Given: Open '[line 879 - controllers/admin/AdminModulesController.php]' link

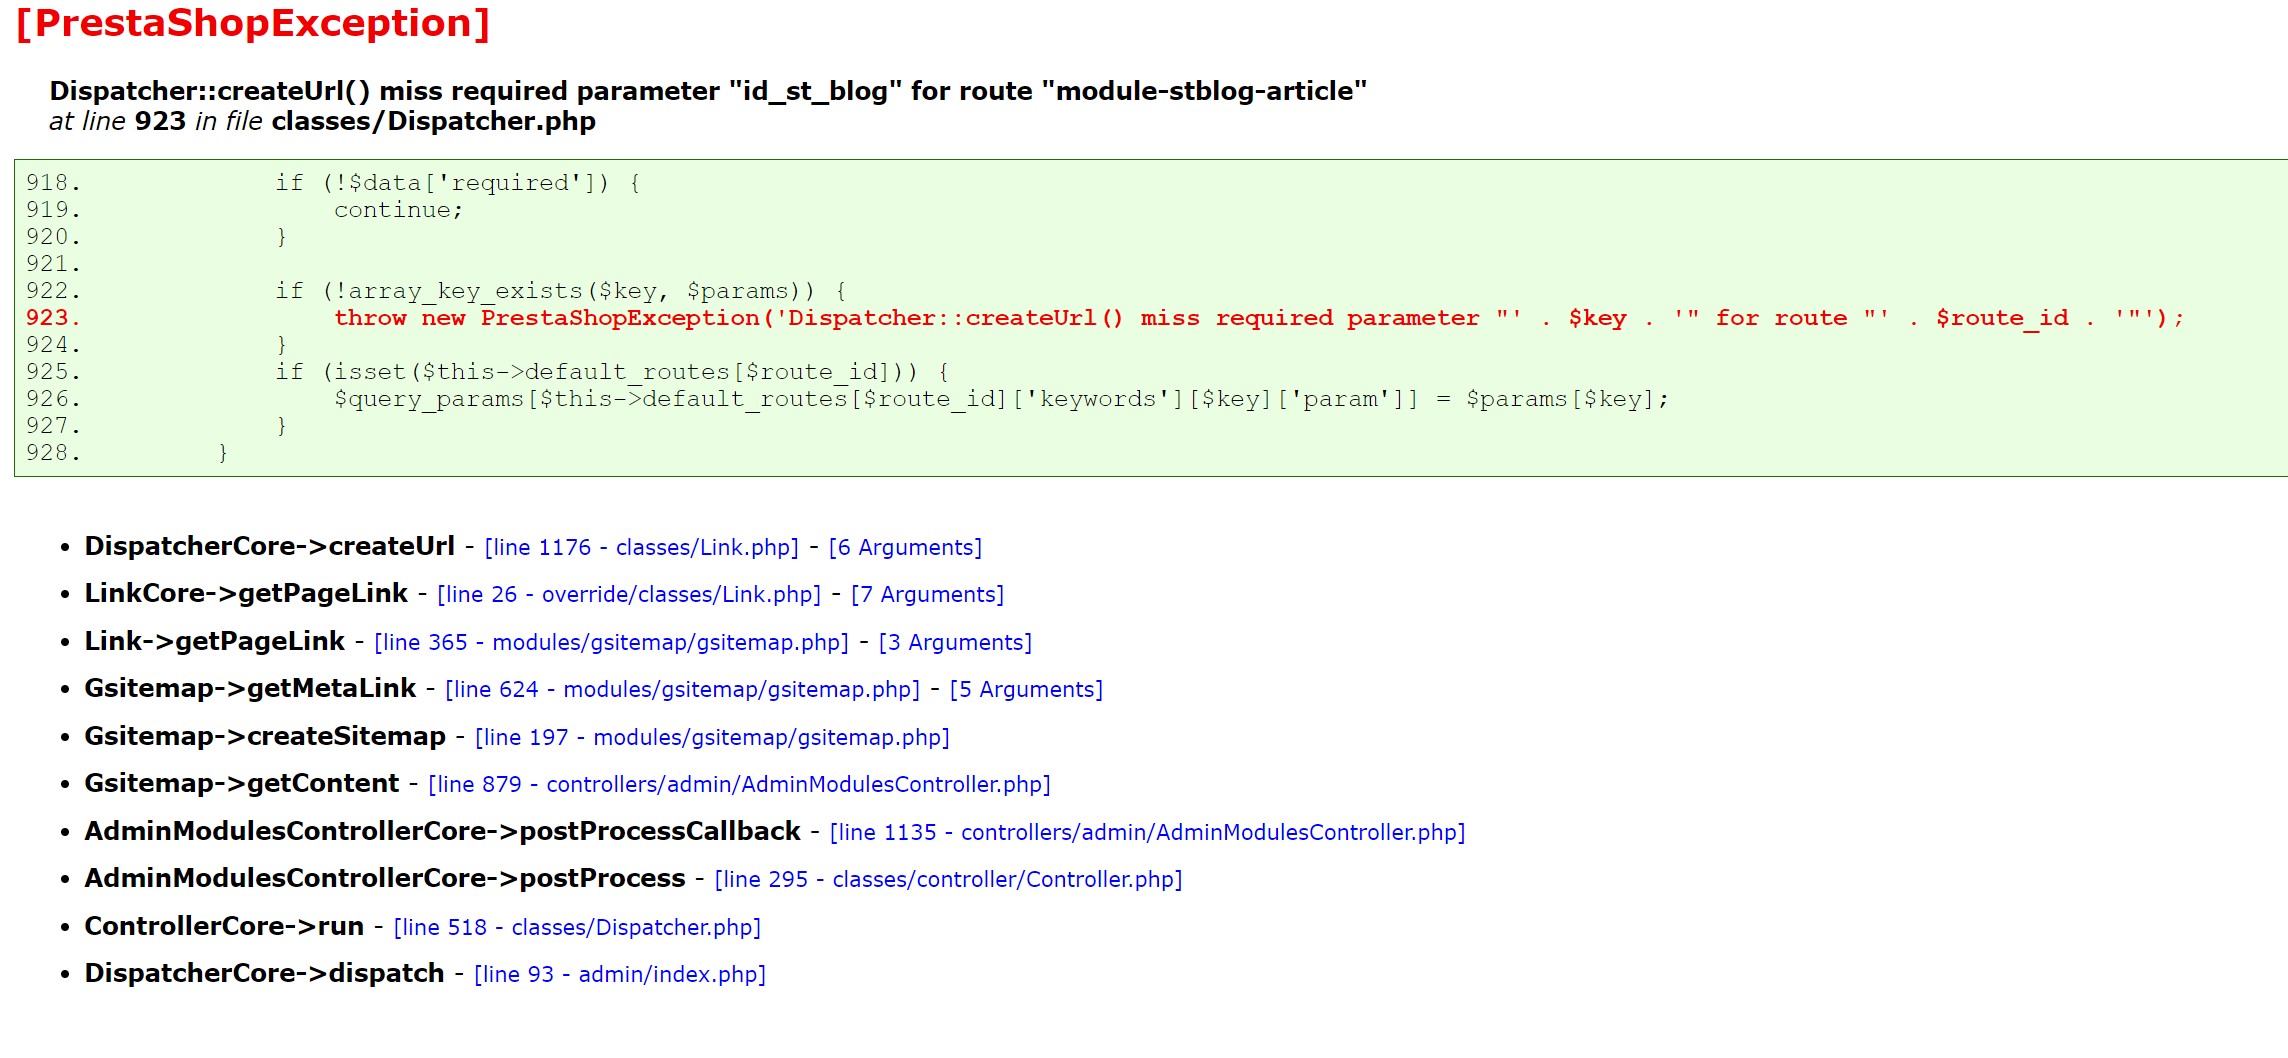Looking at the screenshot, I should pos(739,784).
